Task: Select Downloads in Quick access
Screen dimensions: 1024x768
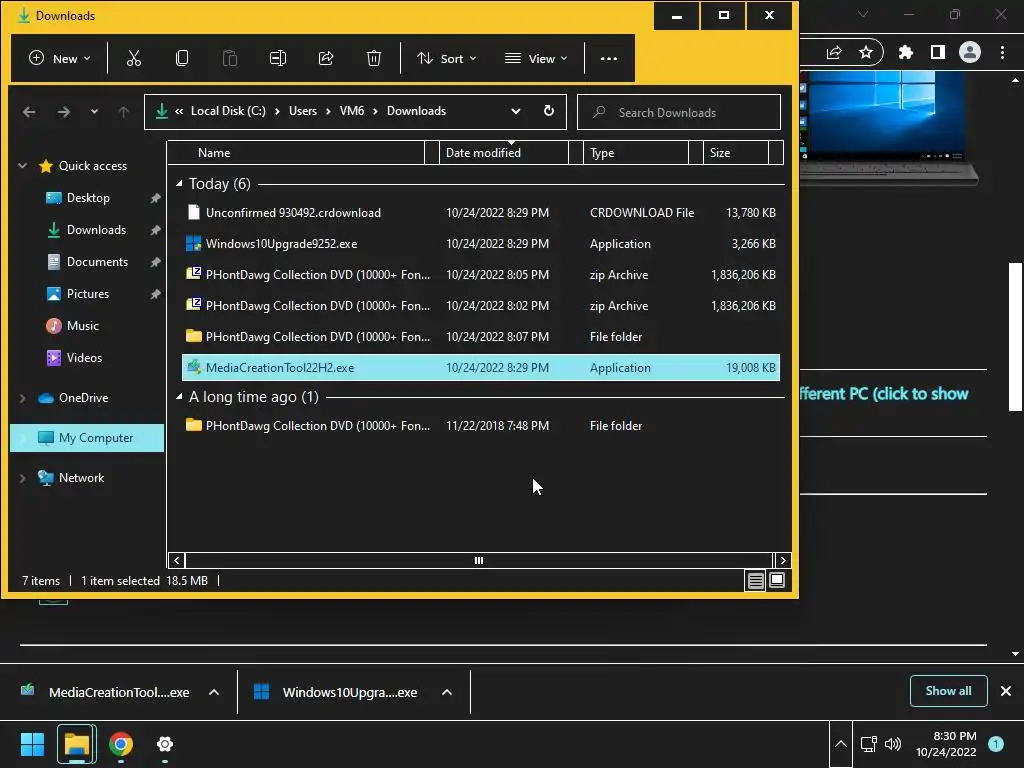Action: pos(96,230)
